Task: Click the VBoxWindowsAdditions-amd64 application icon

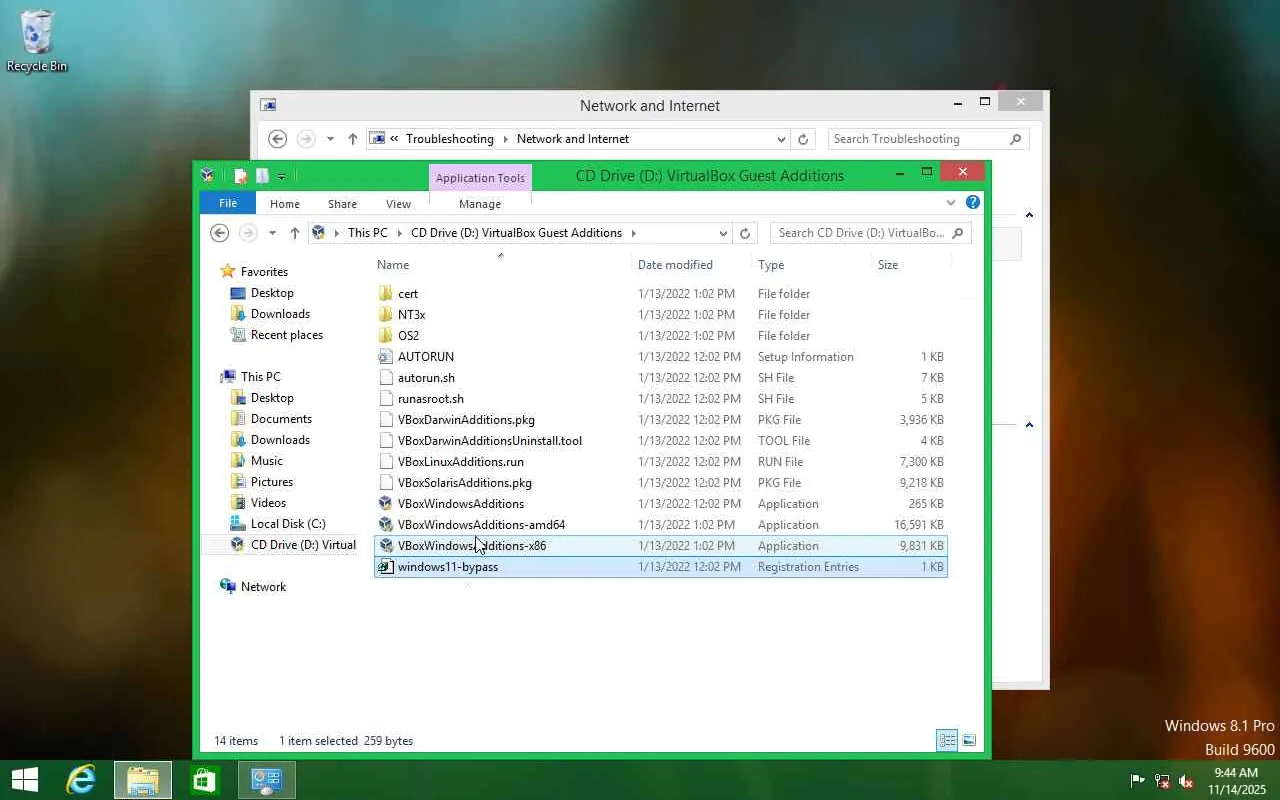Action: [386, 525]
